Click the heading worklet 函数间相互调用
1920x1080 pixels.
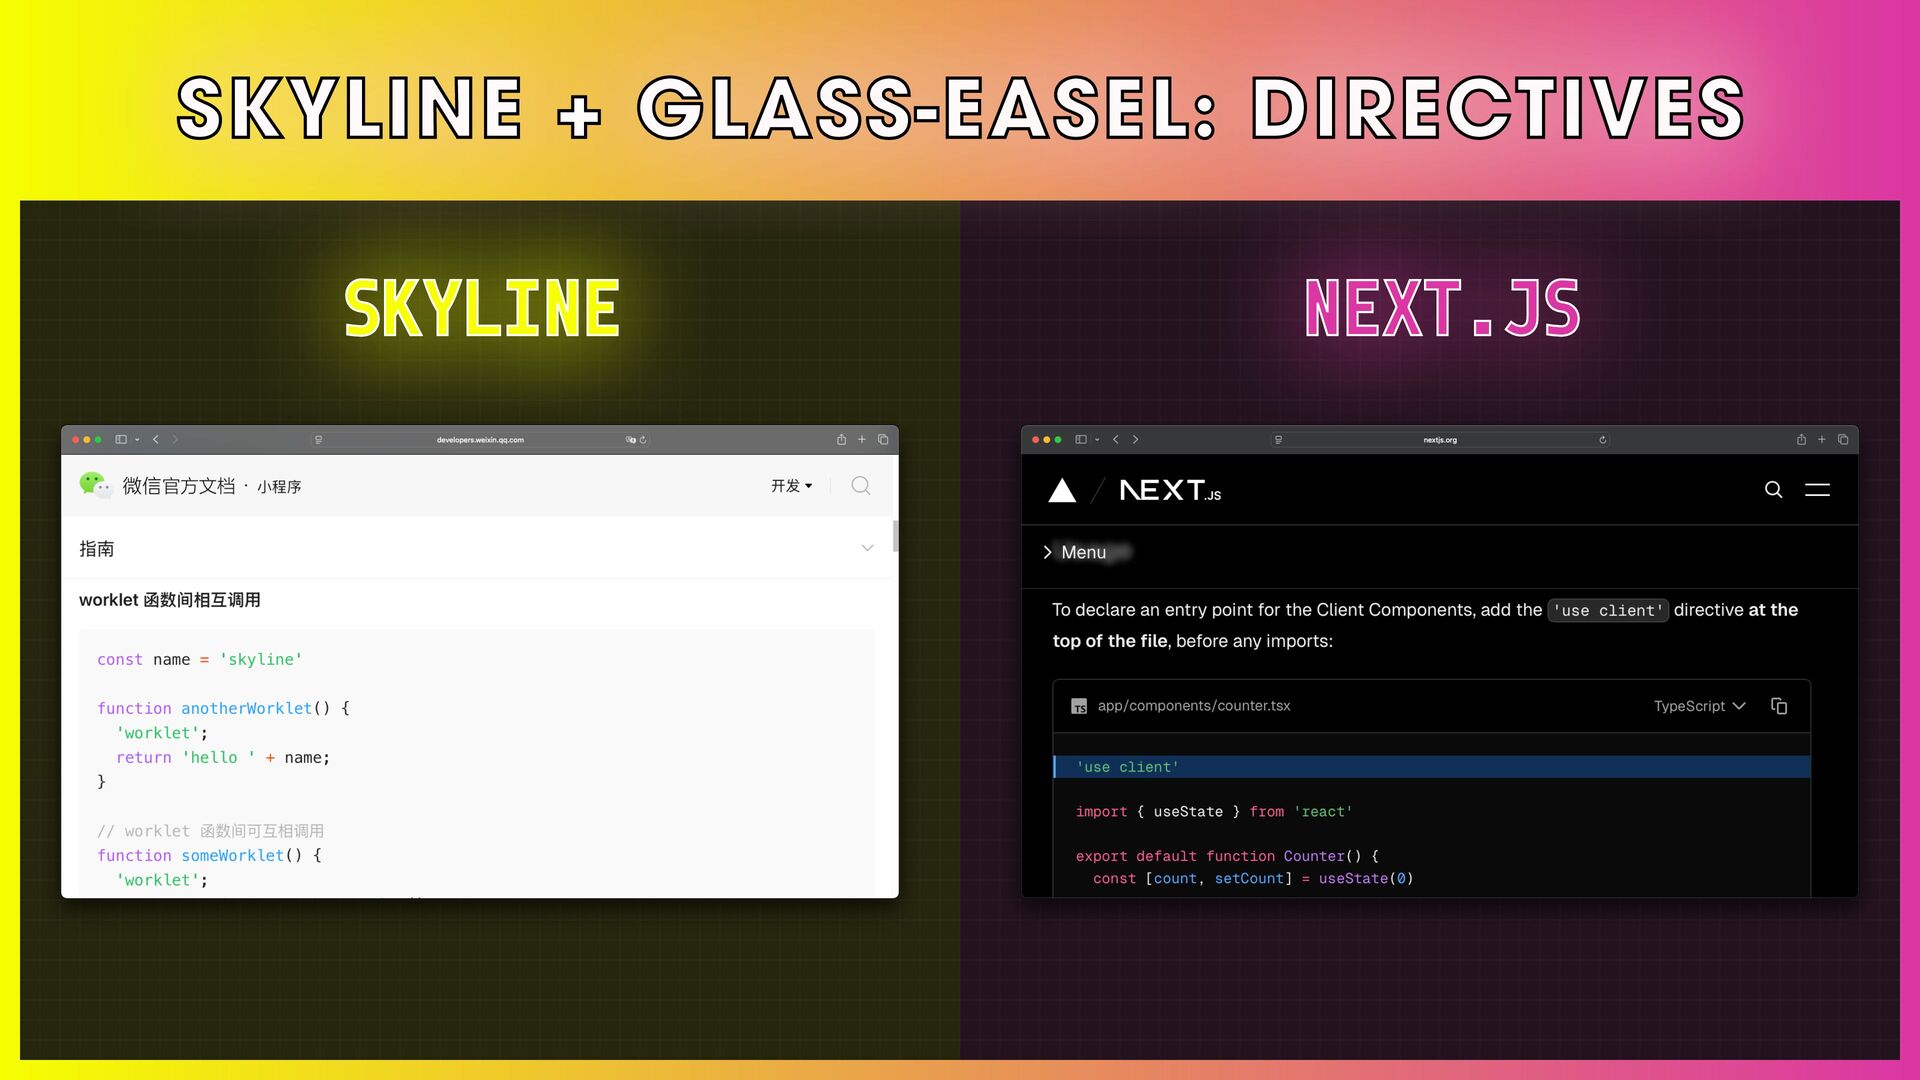tap(170, 600)
